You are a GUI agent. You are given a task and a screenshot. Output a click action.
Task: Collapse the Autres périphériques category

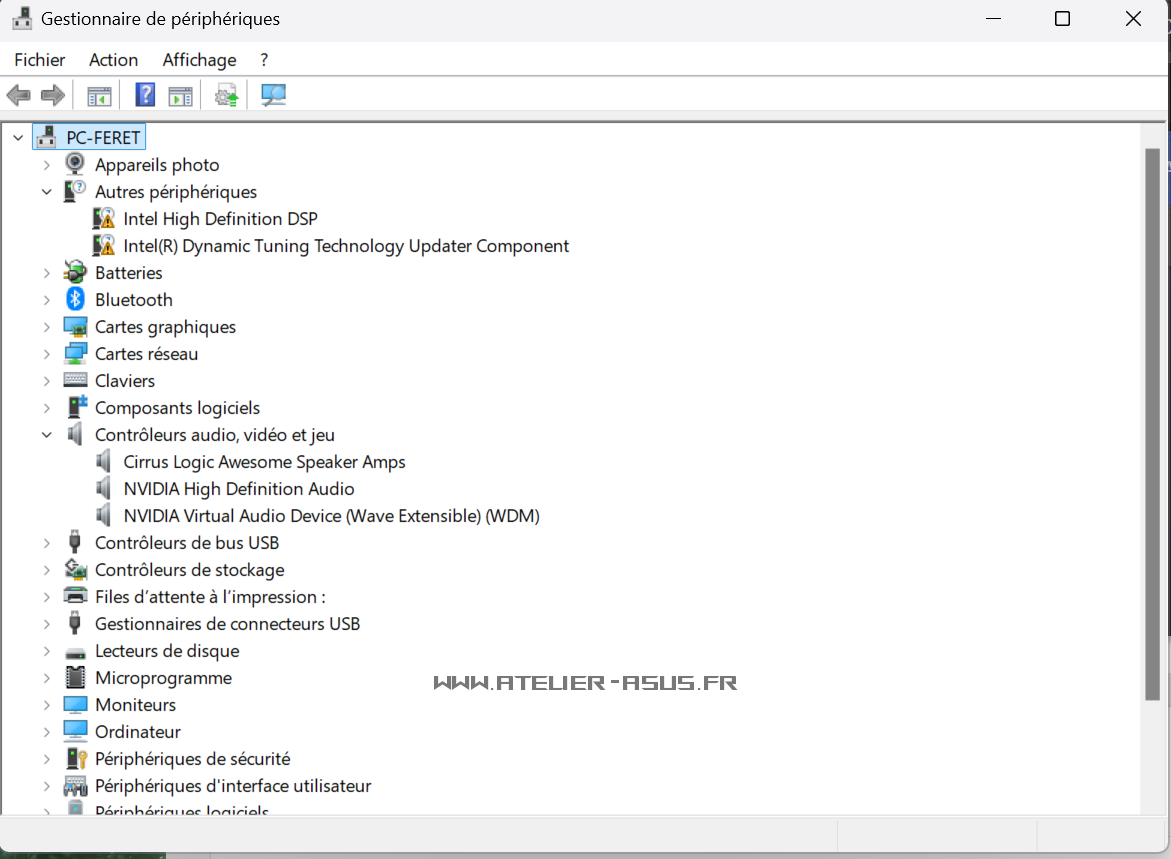pyautogui.click(x=47, y=192)
